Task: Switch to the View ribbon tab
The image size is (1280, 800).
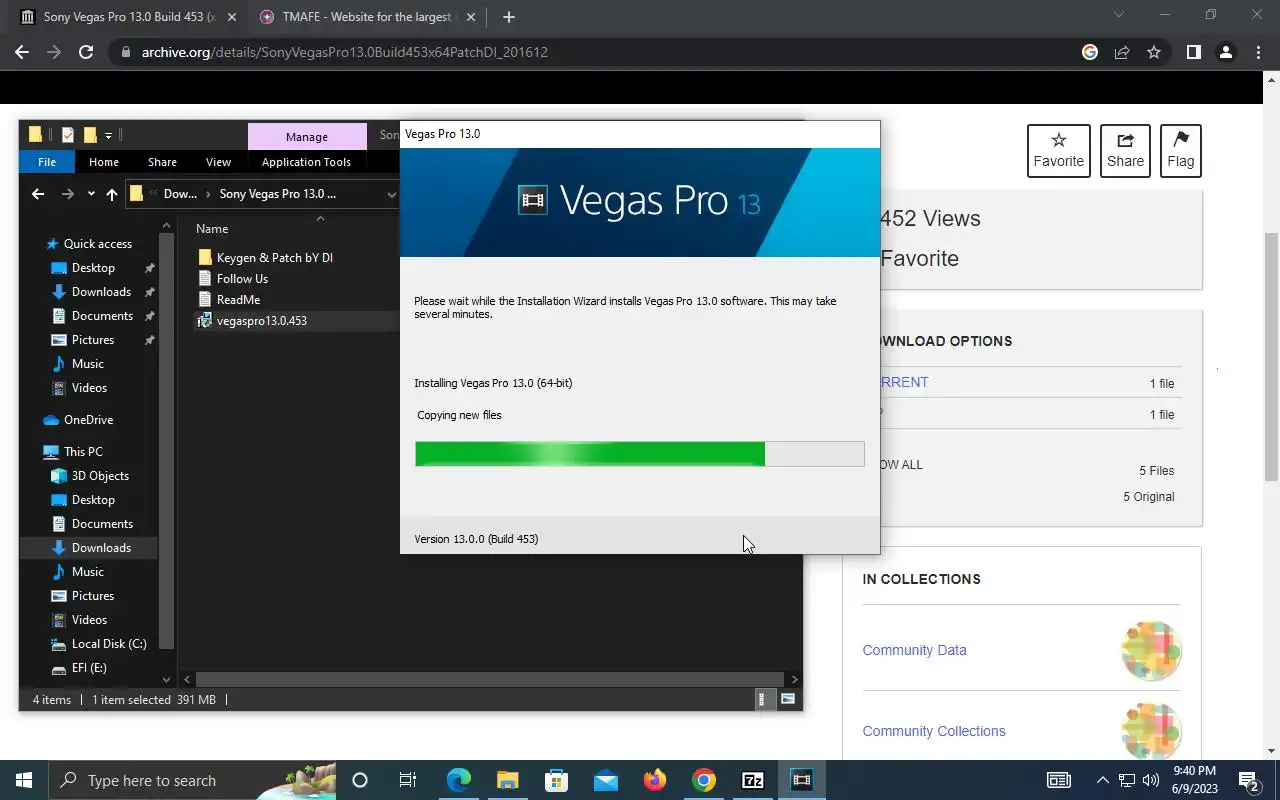Action: [x=218, y=162]
